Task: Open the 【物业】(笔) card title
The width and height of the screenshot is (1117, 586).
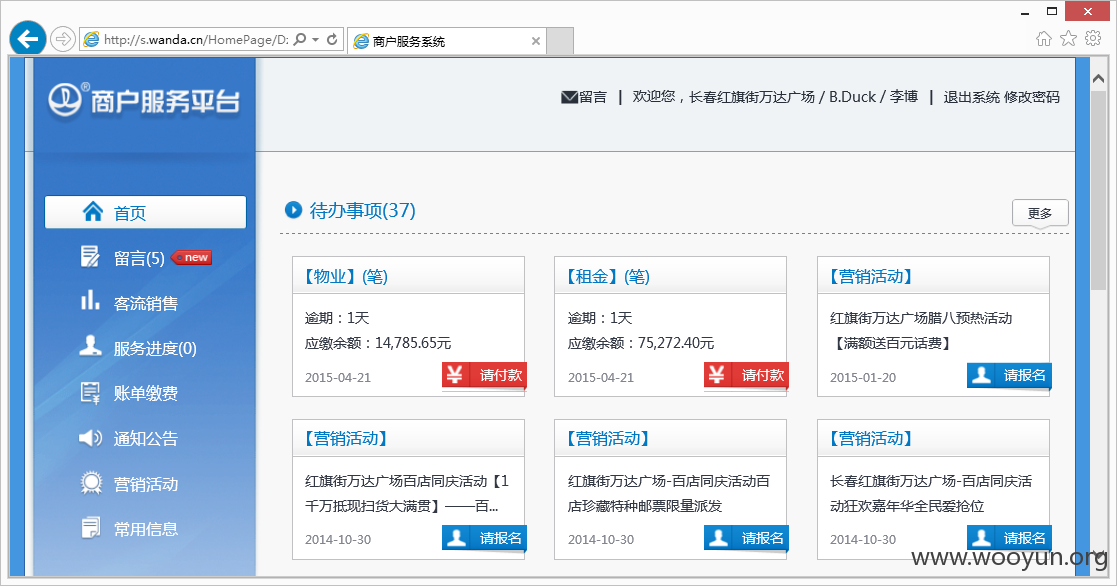Action: pyautogui.click(x=345, y=276)
